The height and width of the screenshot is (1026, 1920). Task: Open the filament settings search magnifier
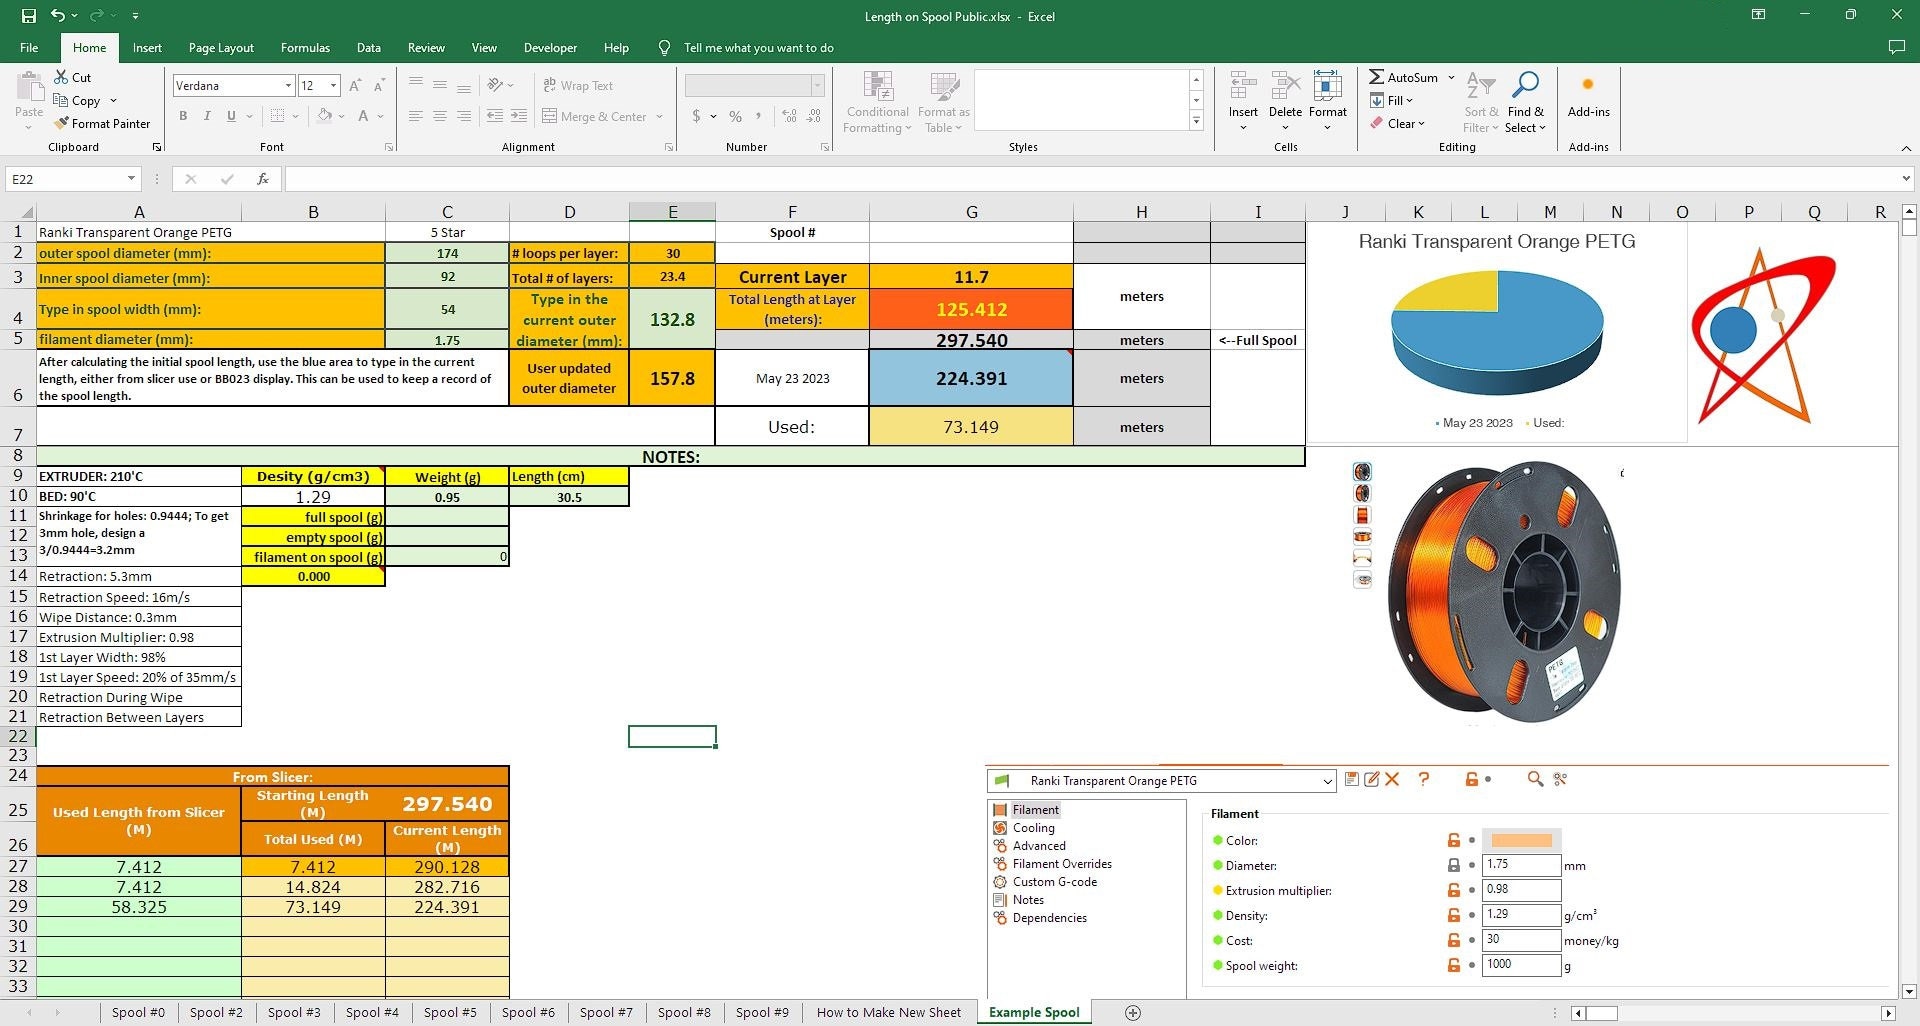click(1536, 780)
